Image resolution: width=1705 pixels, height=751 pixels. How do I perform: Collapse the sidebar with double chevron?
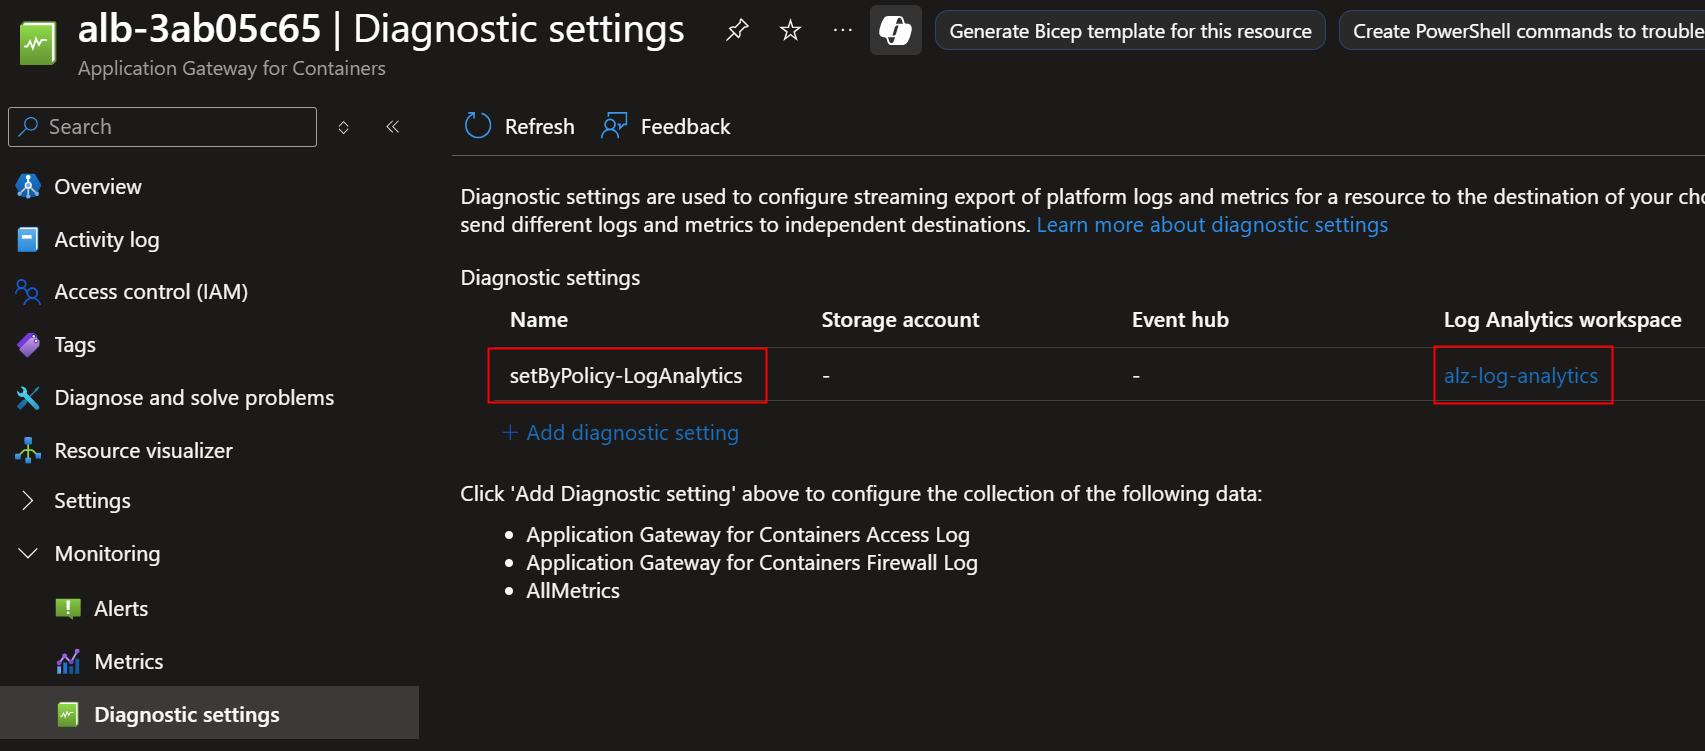click(x=393, y=127)
